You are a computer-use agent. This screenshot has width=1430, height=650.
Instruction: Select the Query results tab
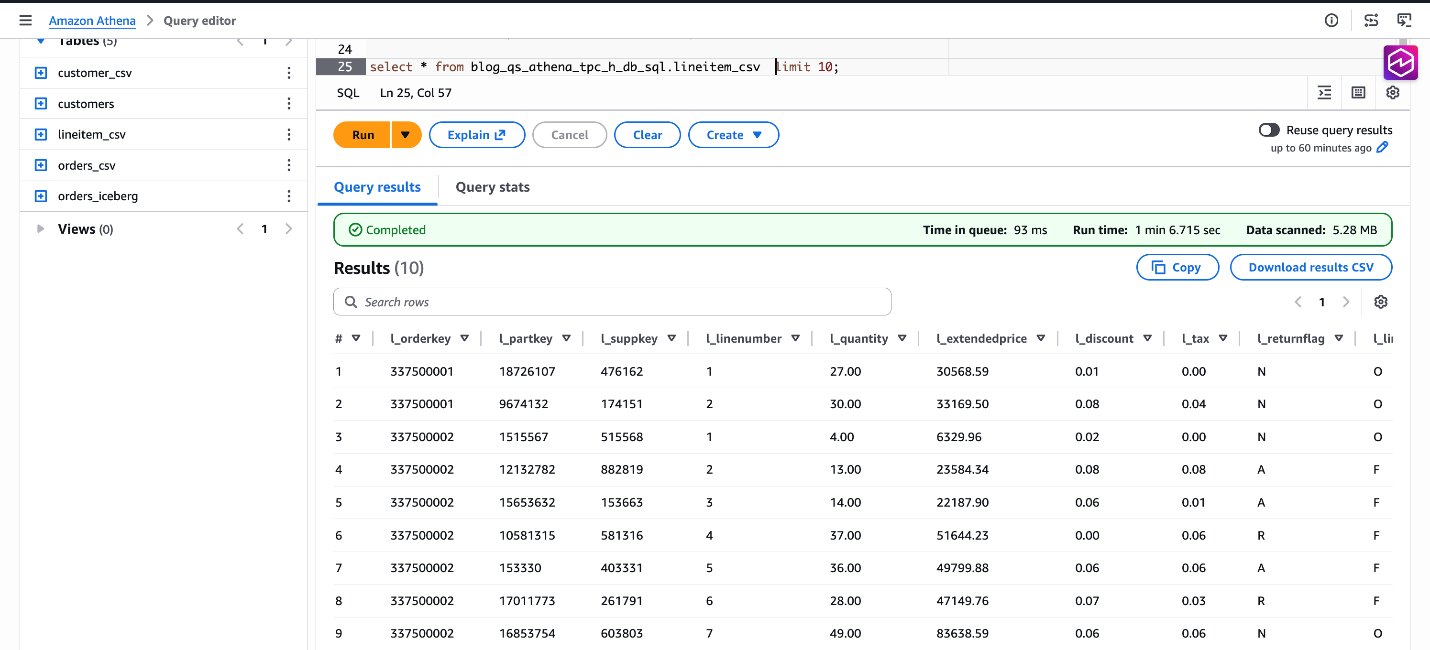pos(377,187)
